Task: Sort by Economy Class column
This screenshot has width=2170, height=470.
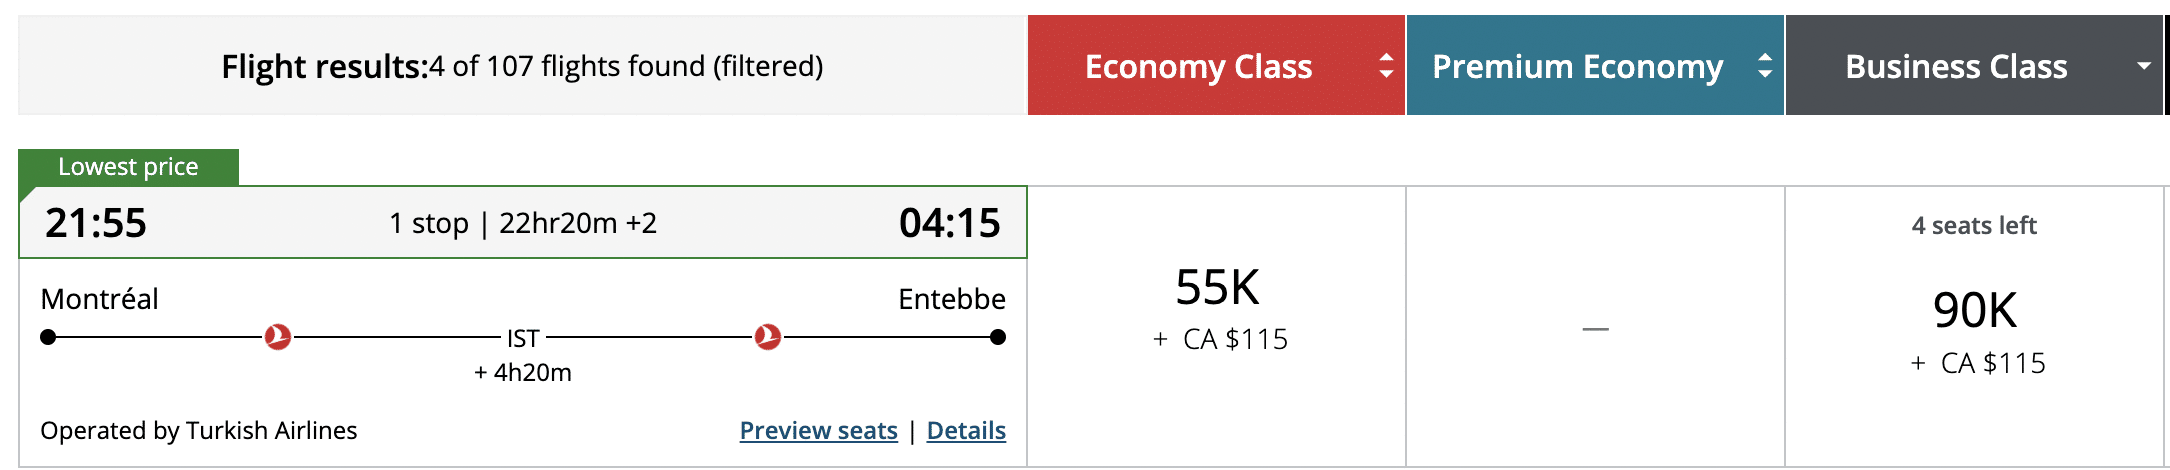Action: 1198,66
